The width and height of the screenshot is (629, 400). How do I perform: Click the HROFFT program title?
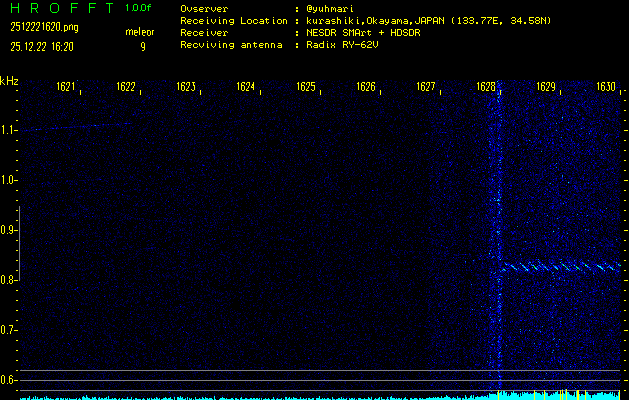click(62, 8)
